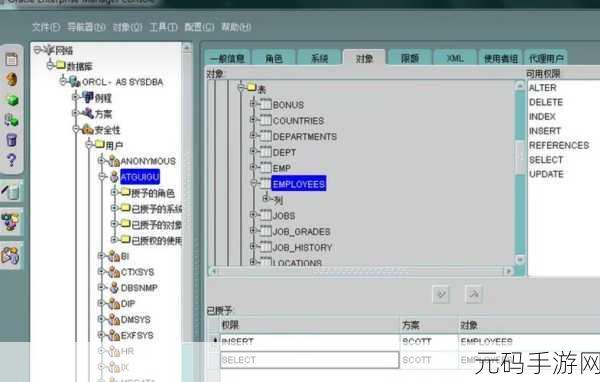Select INDEX in available privileges list

(542, 116)
